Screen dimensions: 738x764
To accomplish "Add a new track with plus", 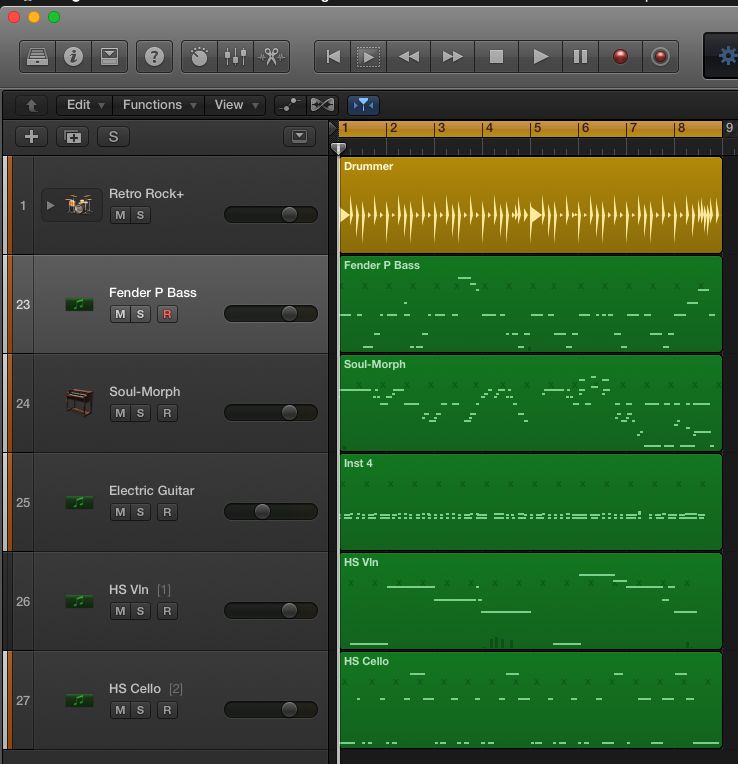I will pos(31,136).
